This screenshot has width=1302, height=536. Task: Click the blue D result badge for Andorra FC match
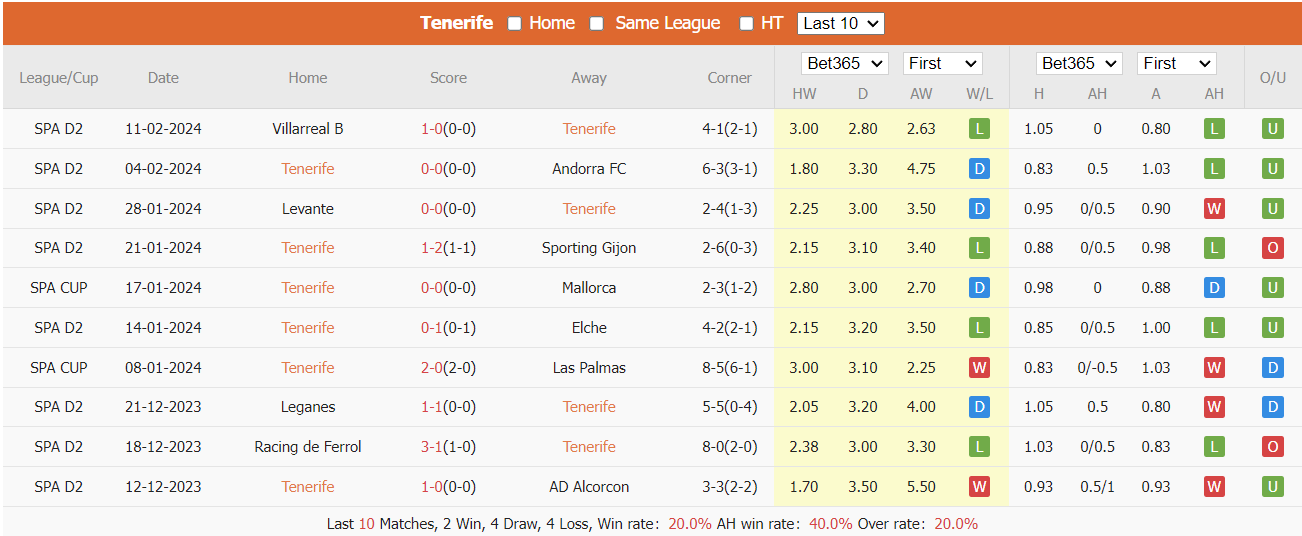click(x=979, y=169)
